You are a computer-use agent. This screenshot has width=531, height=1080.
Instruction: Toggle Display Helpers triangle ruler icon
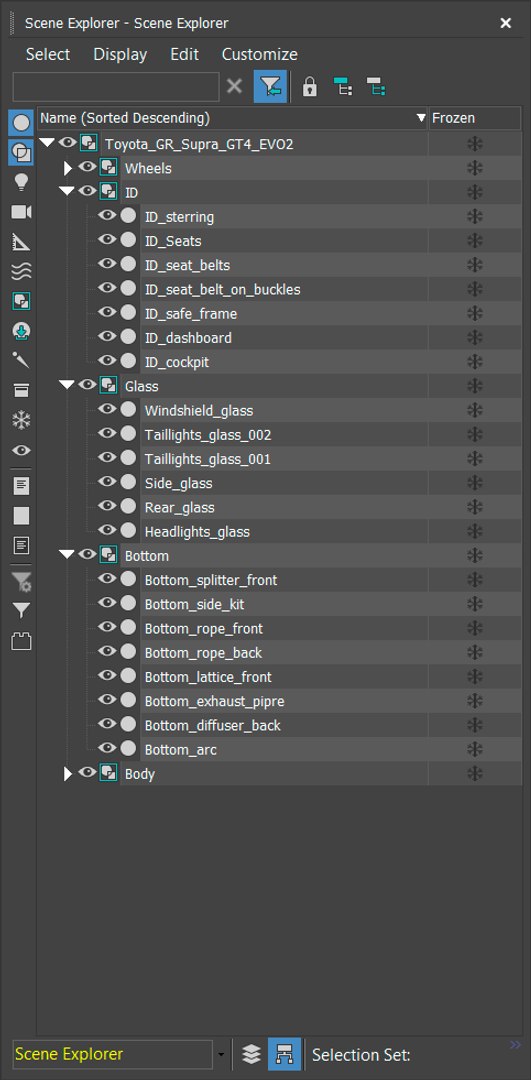[x=21, y=242]
